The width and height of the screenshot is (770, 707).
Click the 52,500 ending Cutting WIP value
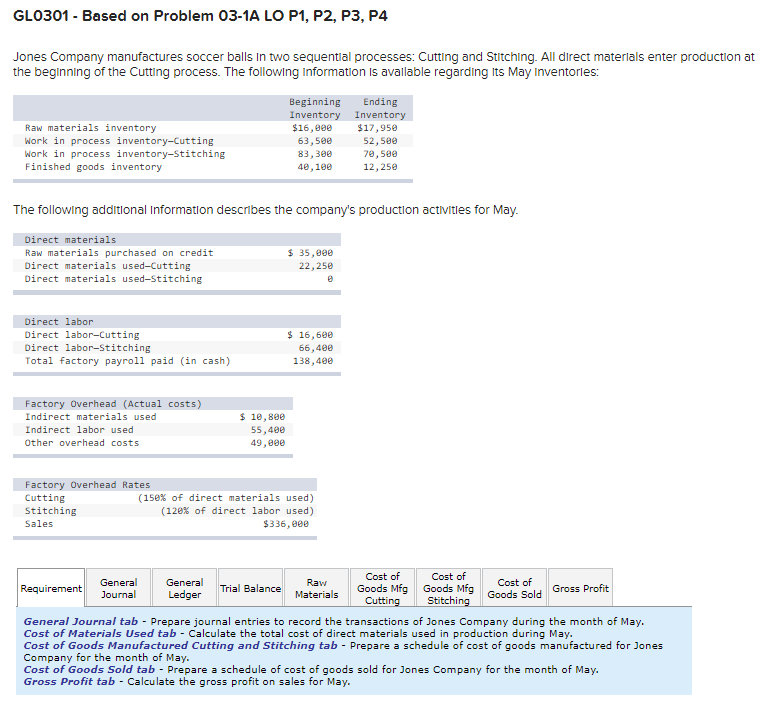[380, 141]
